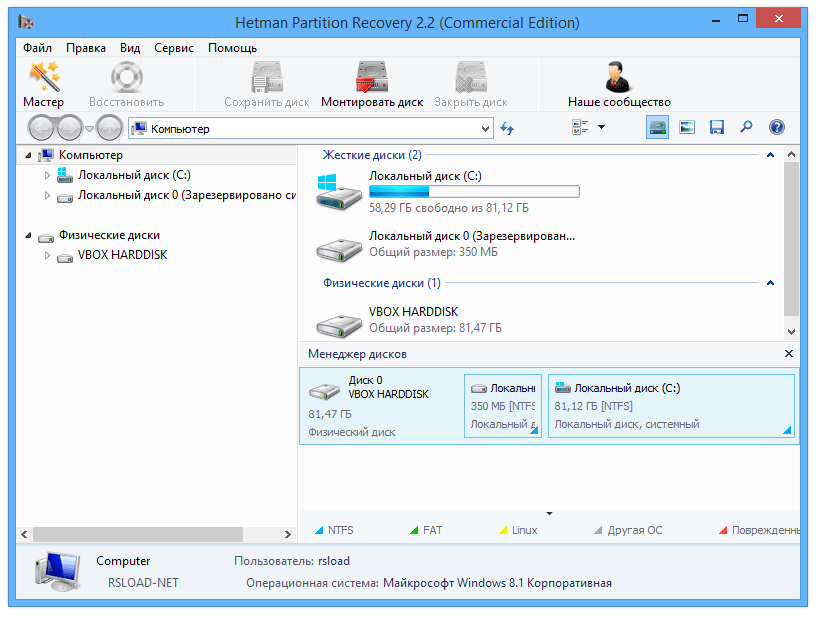
Task: Click the application icon in title bar
Action: coord(26,22)
